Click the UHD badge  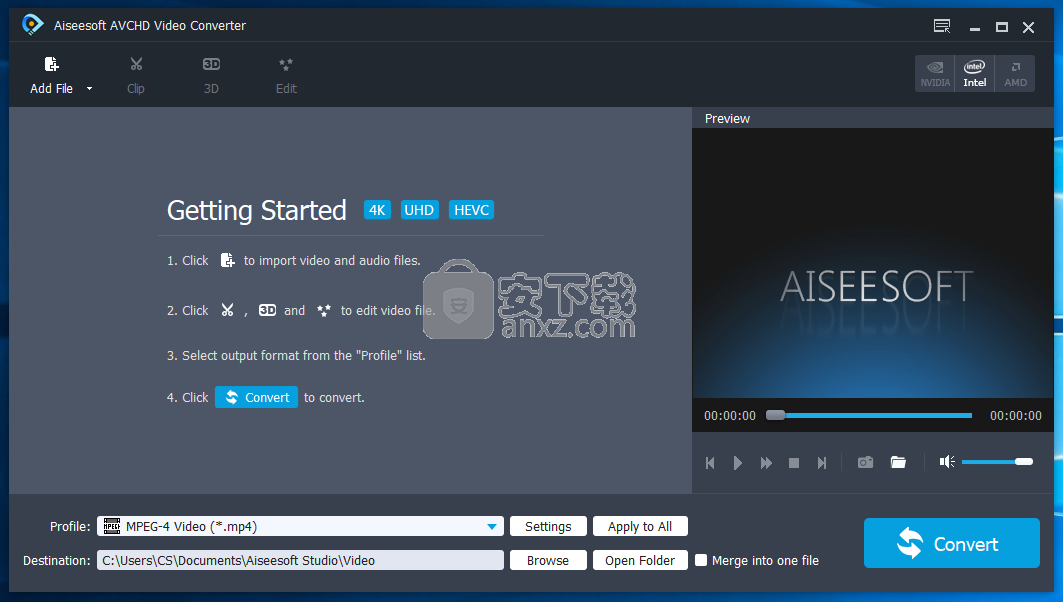419,210
